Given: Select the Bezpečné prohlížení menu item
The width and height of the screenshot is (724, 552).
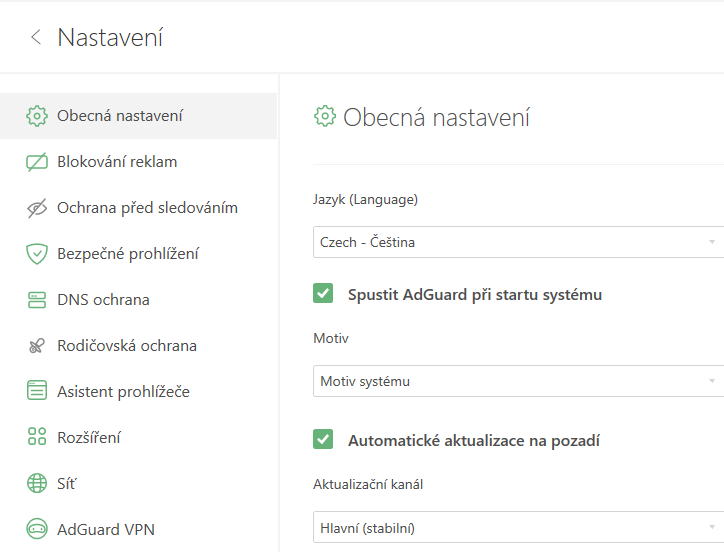Looking at the screenshot, I should (x=128, y=254).
